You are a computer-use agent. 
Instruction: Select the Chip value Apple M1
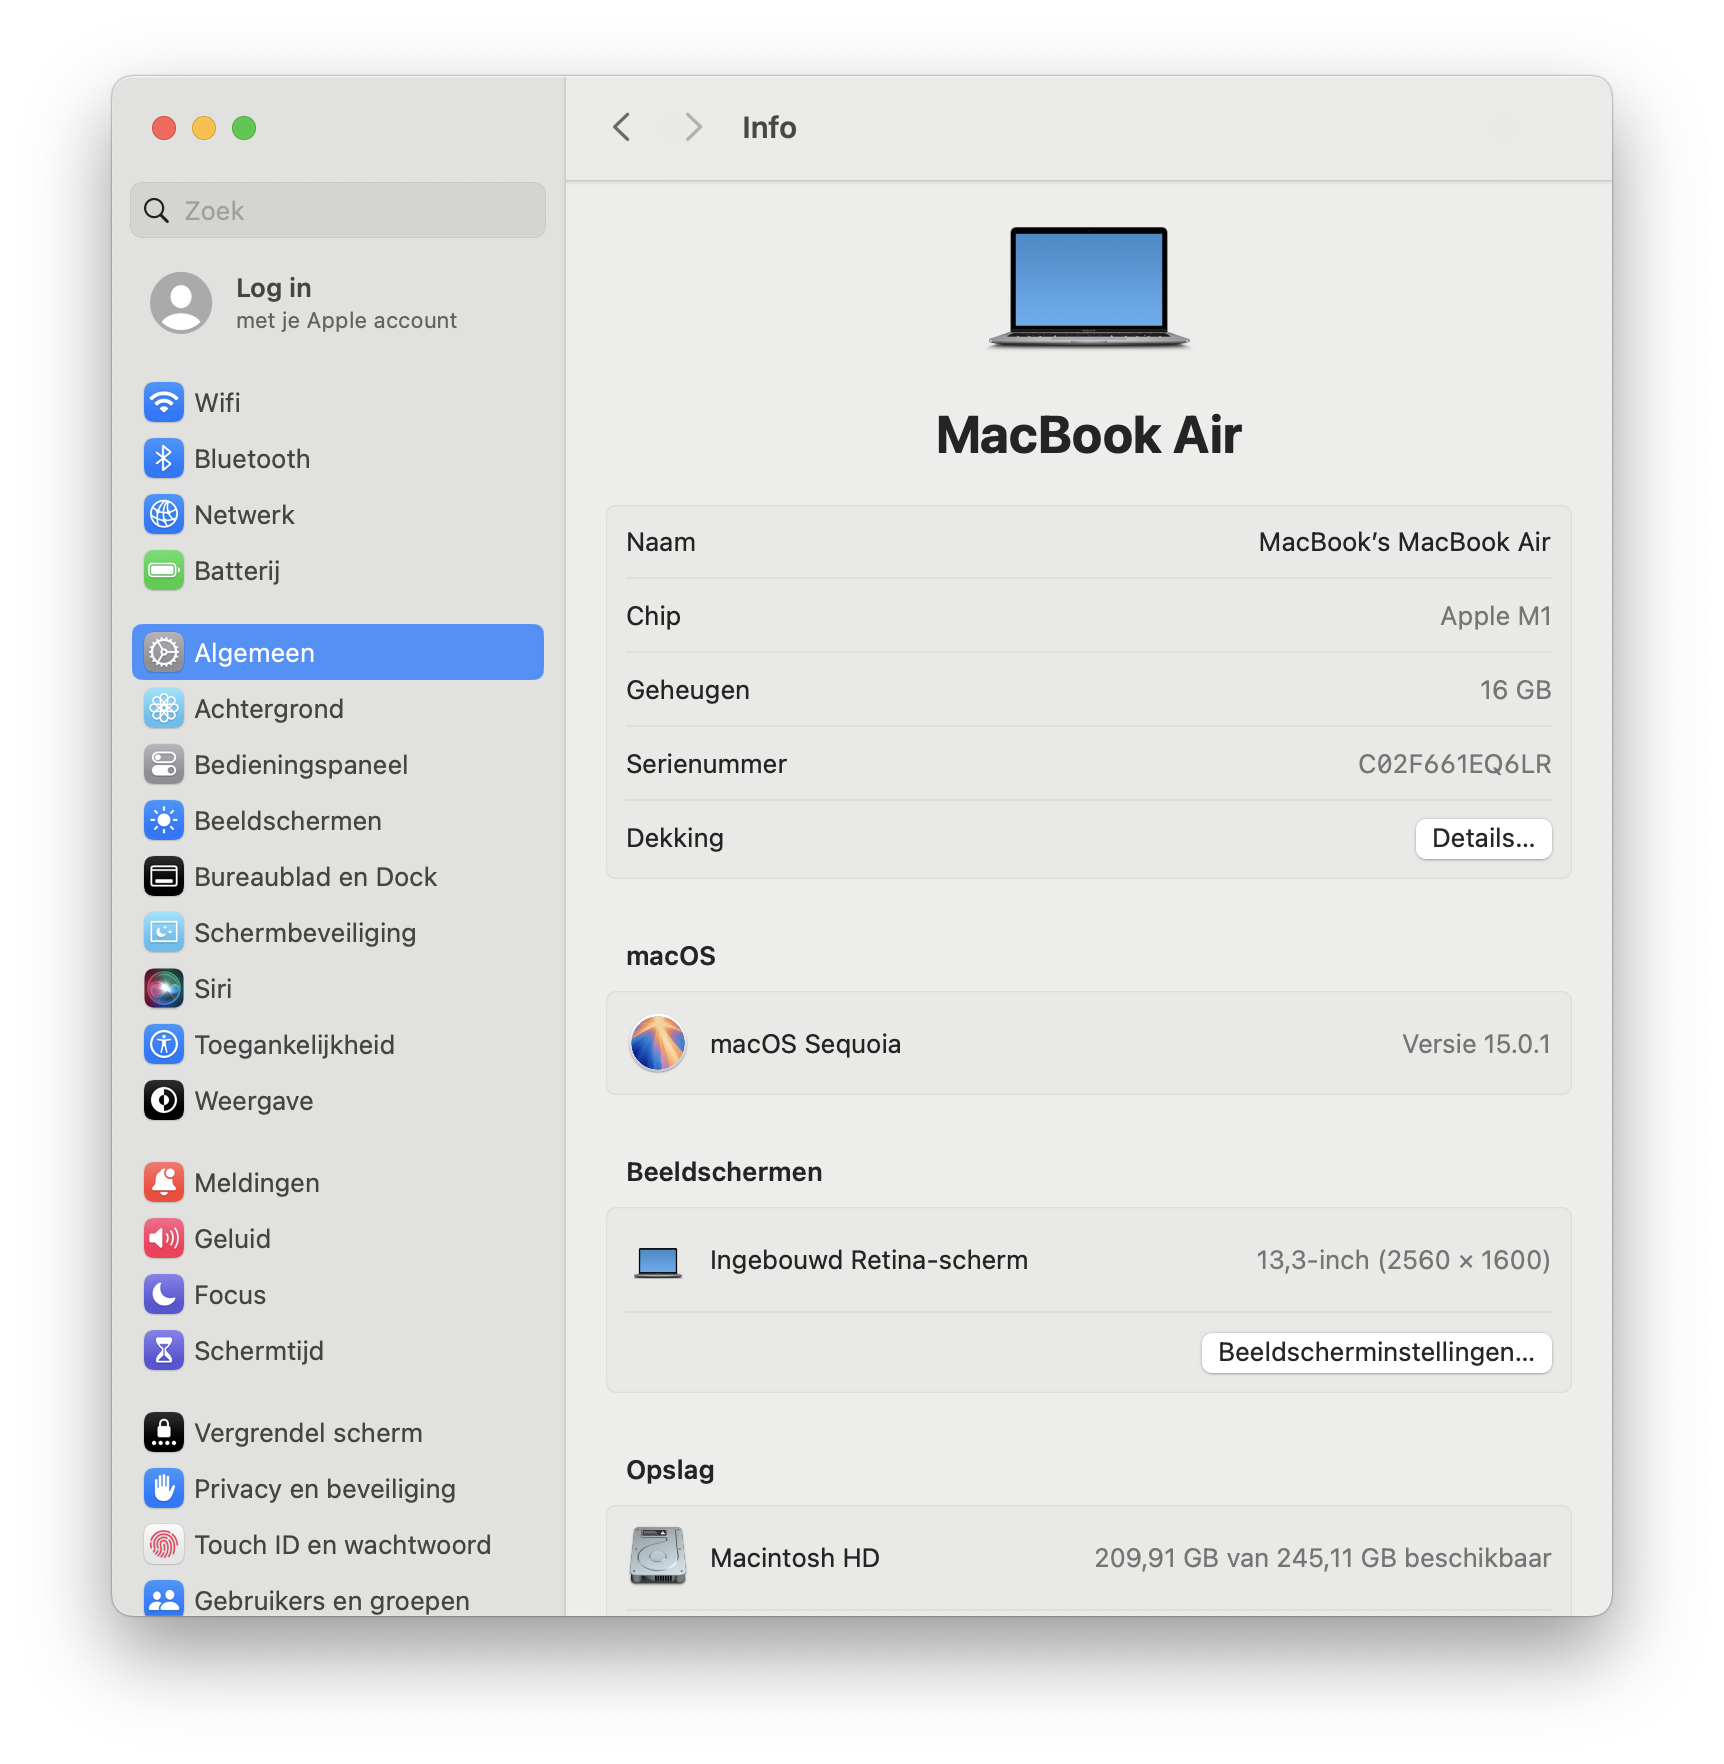1495,617
